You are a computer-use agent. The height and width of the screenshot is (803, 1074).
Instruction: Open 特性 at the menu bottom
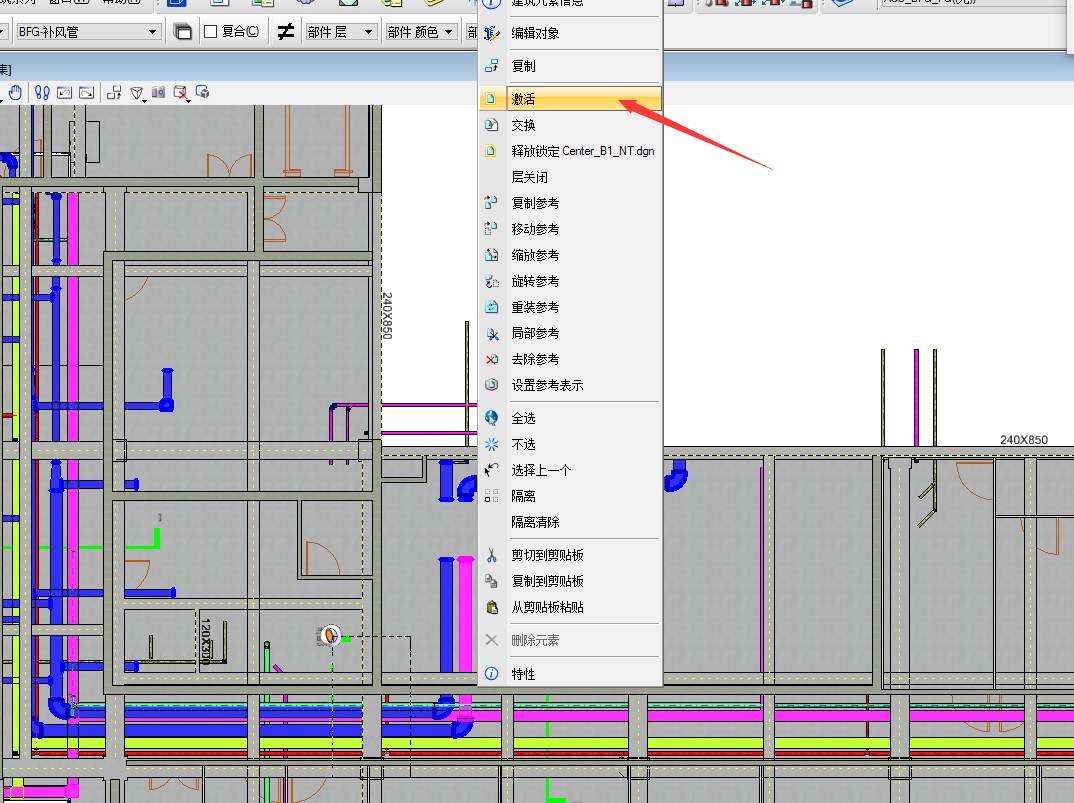pyautogui.click(x=523, y=674)
